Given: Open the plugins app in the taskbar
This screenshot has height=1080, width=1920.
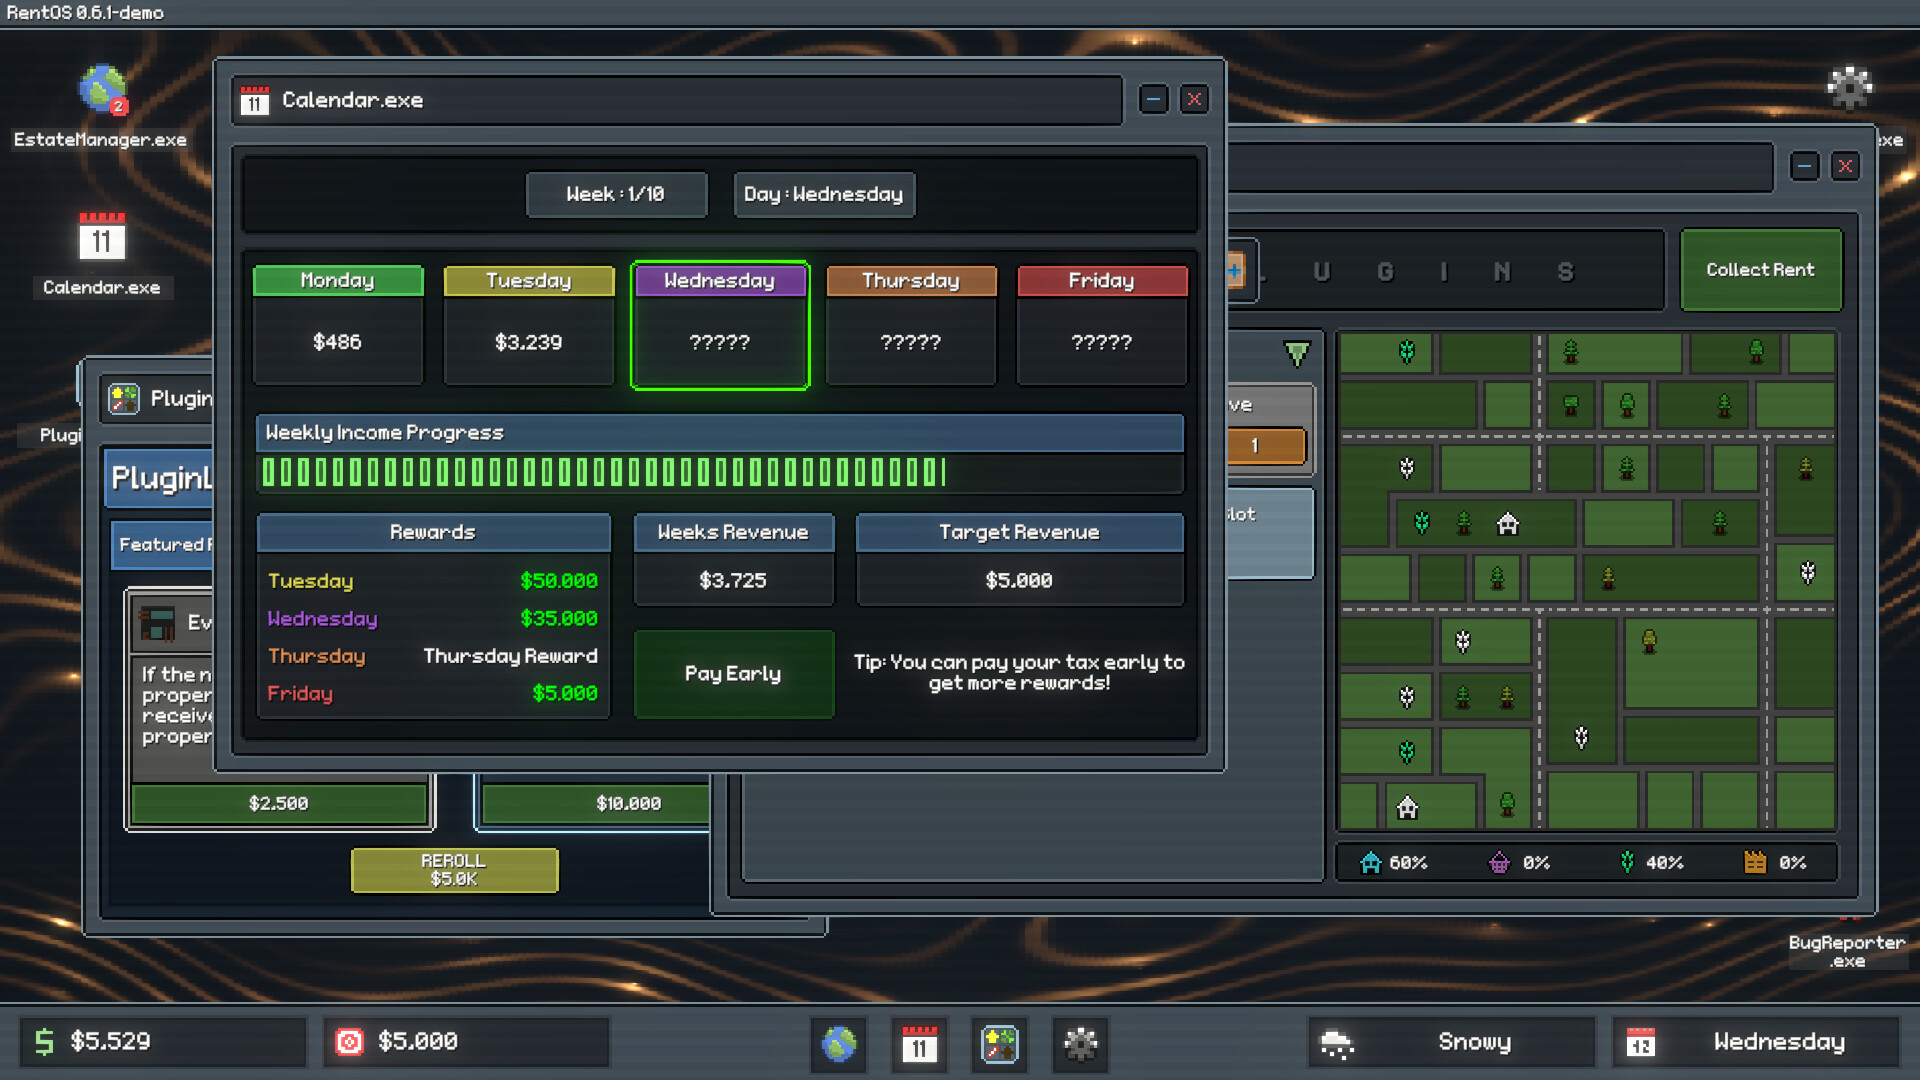Looking at the screenshot, I should [x=999, y=1045].
